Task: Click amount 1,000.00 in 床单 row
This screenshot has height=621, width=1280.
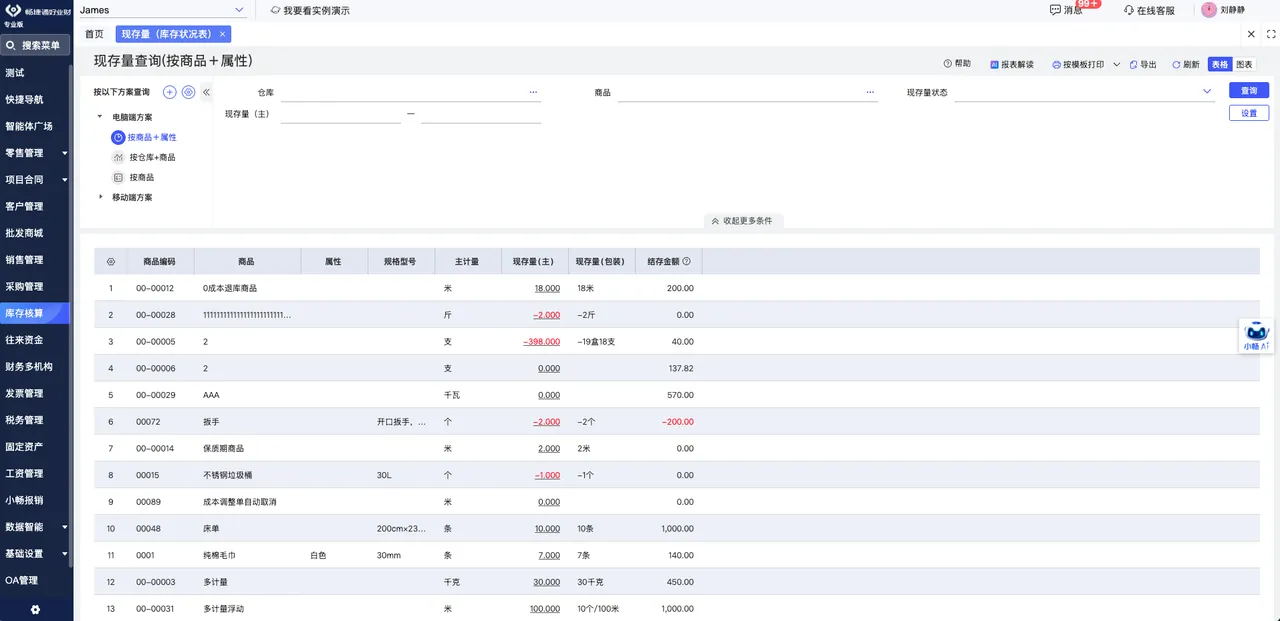Action: 677,528
